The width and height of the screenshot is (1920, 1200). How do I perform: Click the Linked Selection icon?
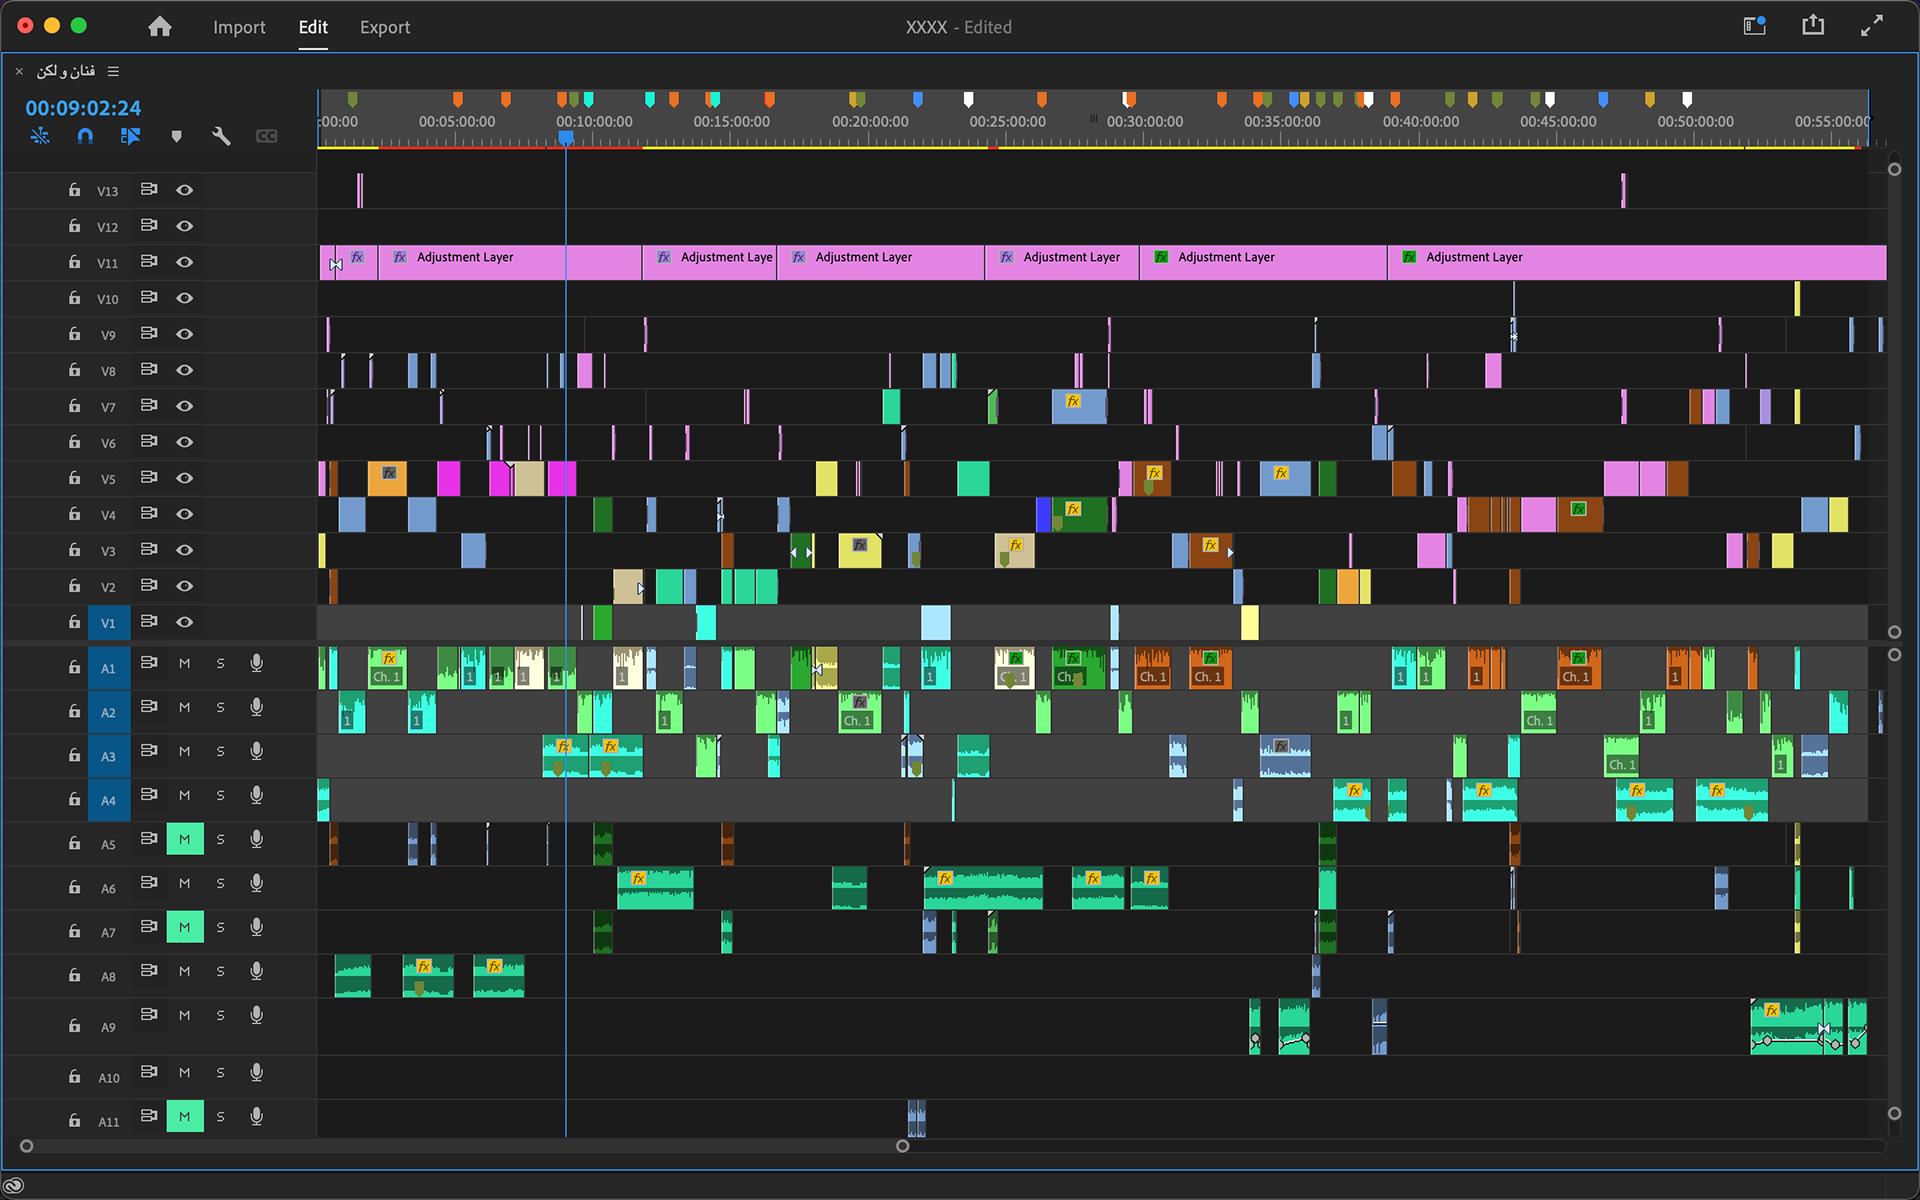pyautogui.click(x=130, y=136)
